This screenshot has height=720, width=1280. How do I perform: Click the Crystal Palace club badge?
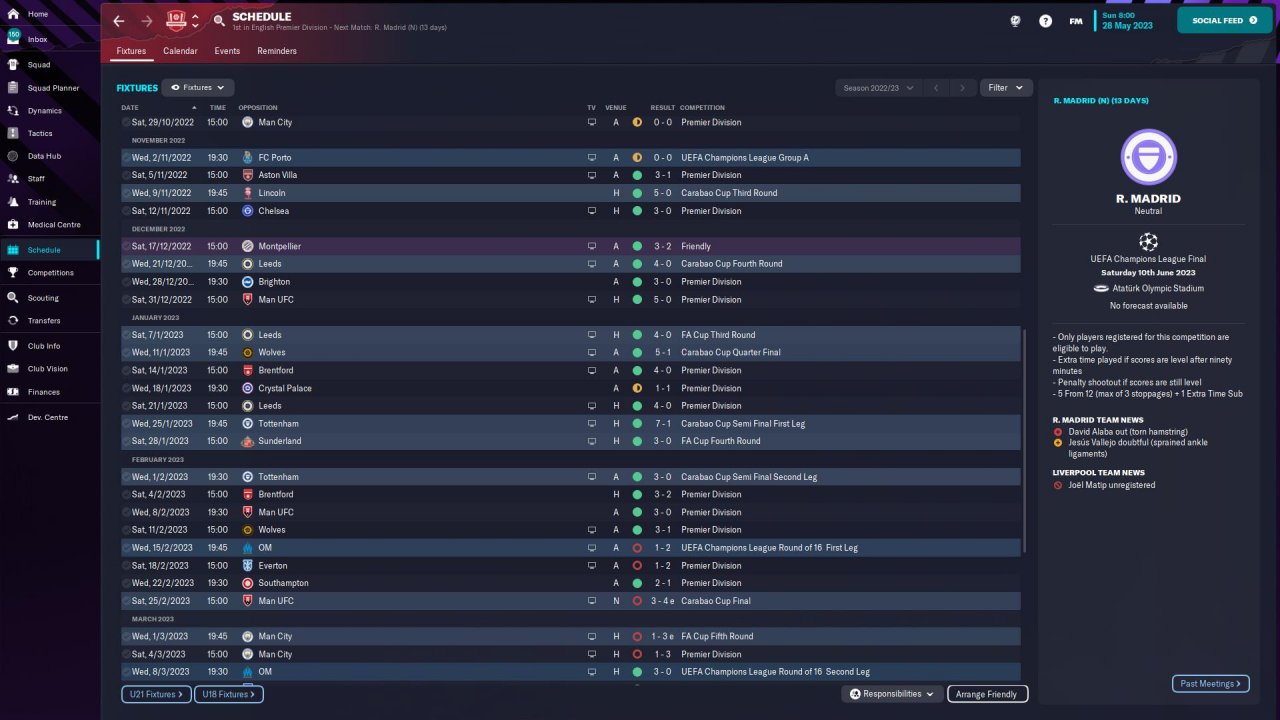248,388
